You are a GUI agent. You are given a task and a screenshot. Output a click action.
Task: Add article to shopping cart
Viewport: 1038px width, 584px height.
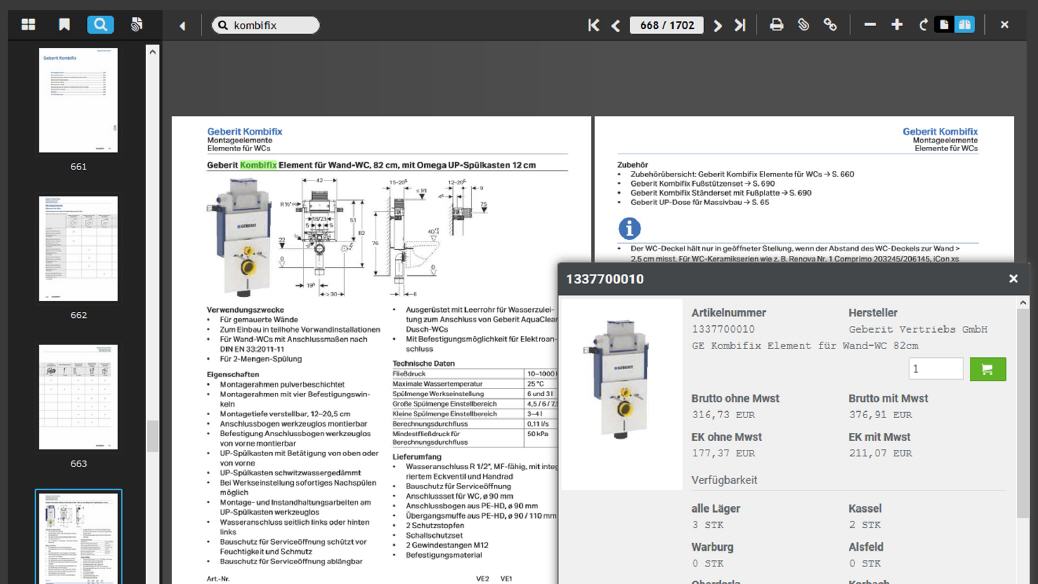tap(988, 369)
